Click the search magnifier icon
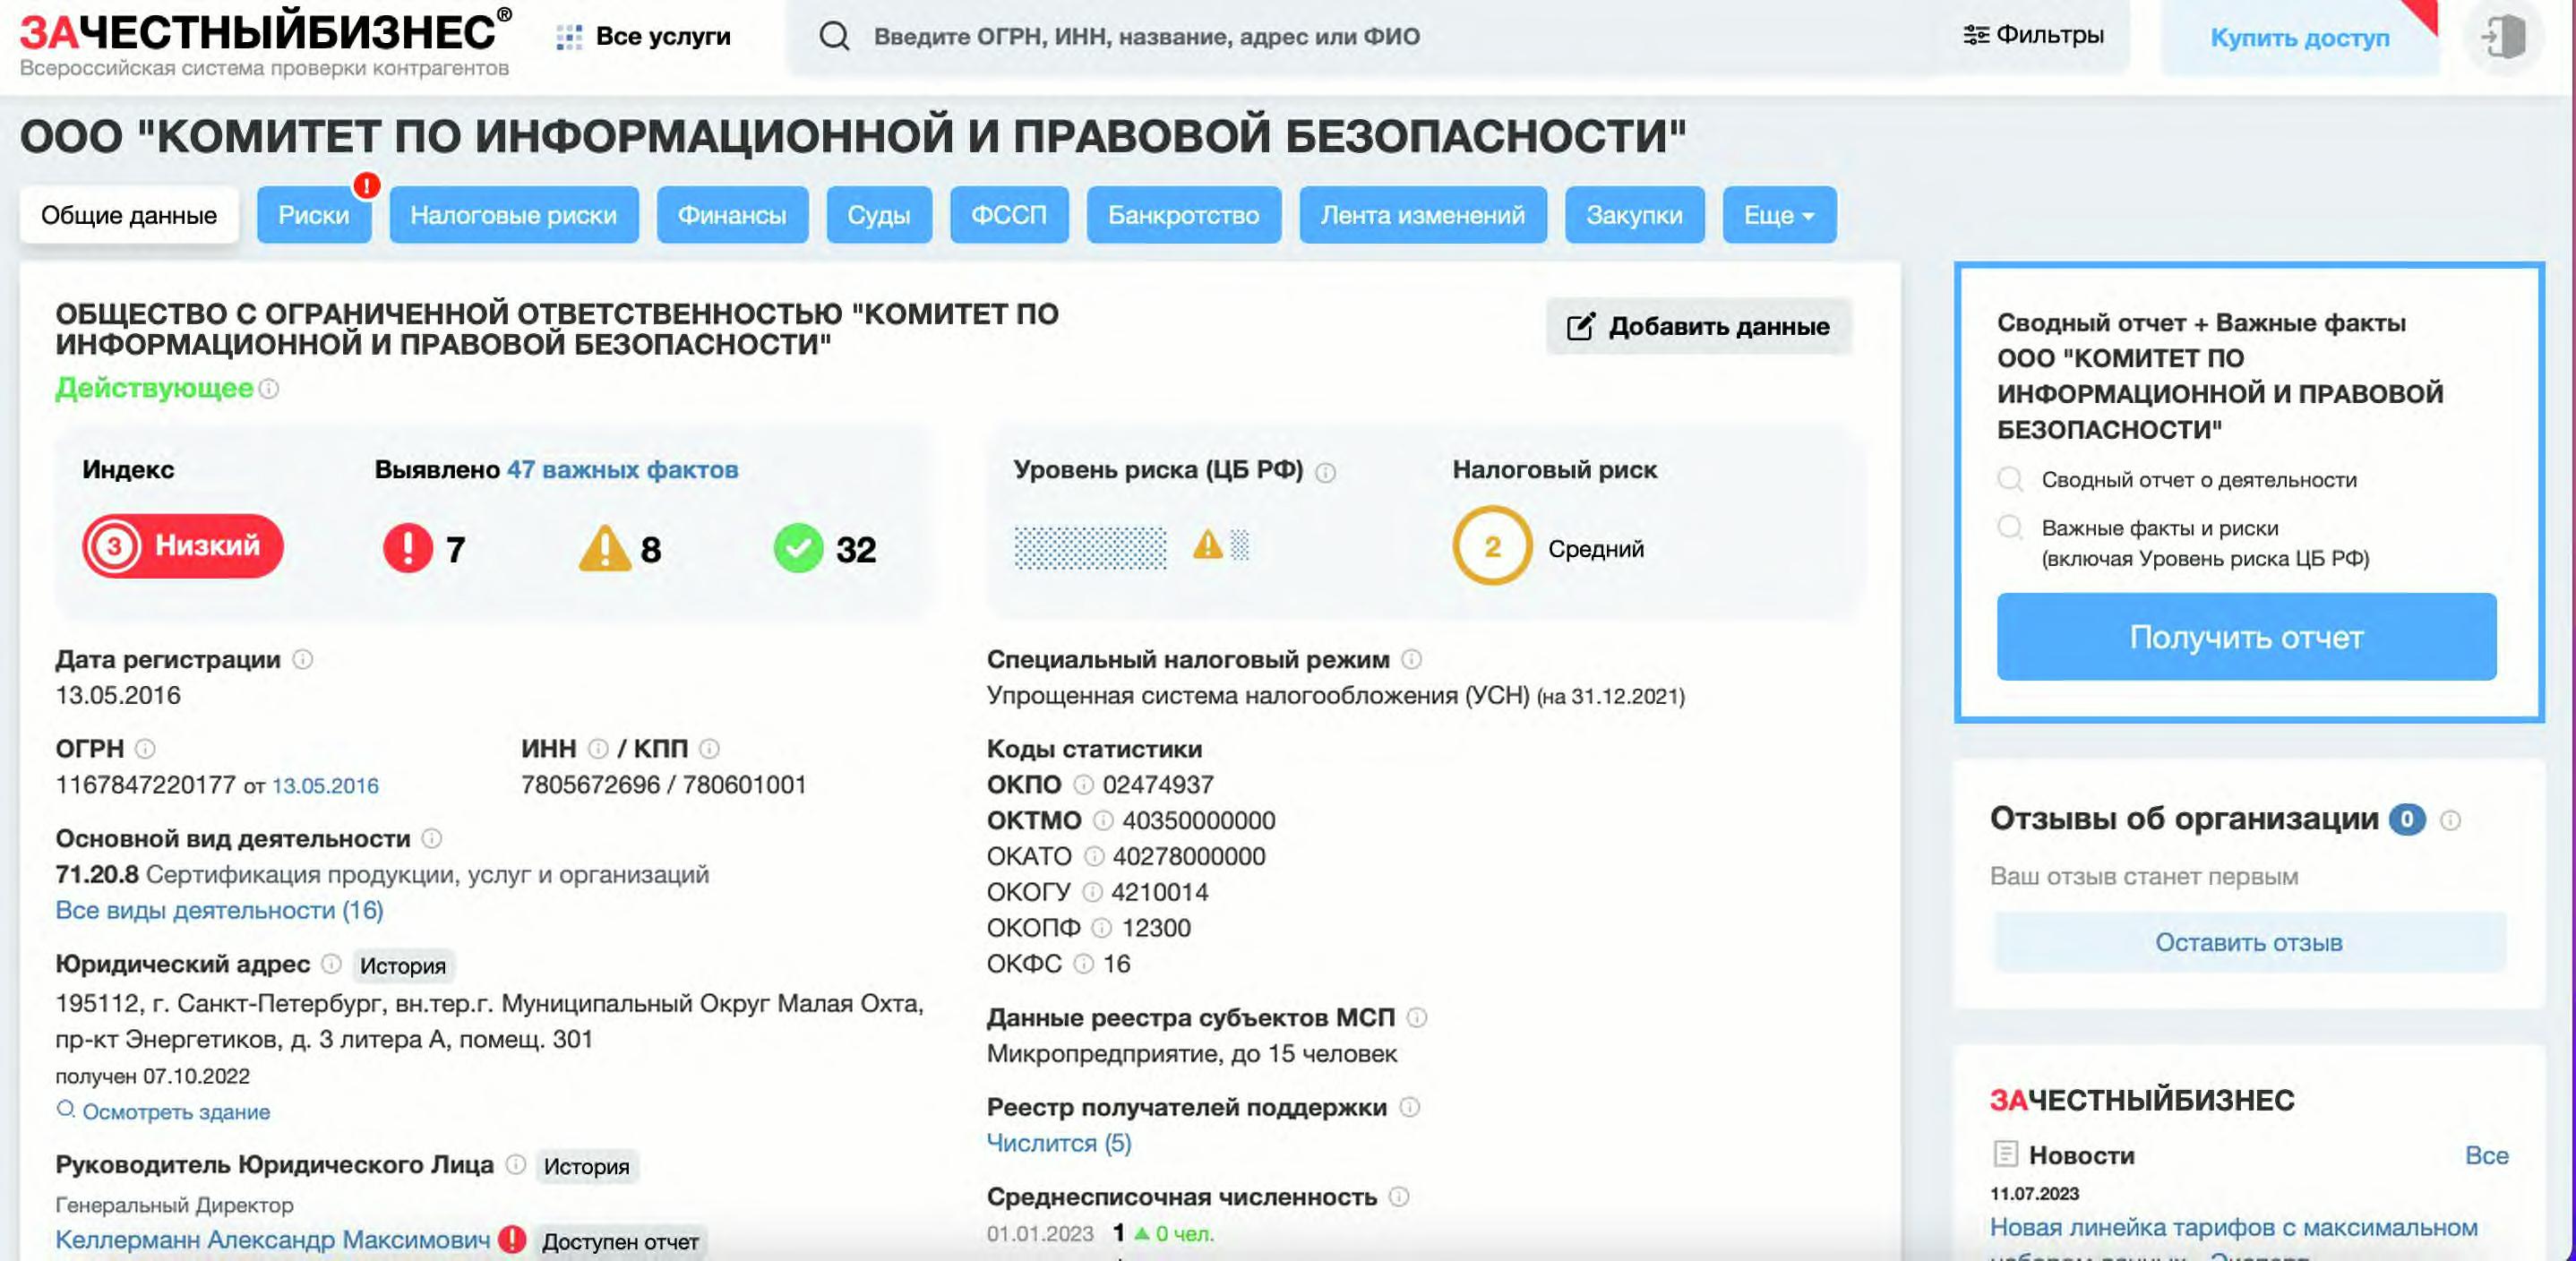2576x1261 pixels. click(834, 37)
